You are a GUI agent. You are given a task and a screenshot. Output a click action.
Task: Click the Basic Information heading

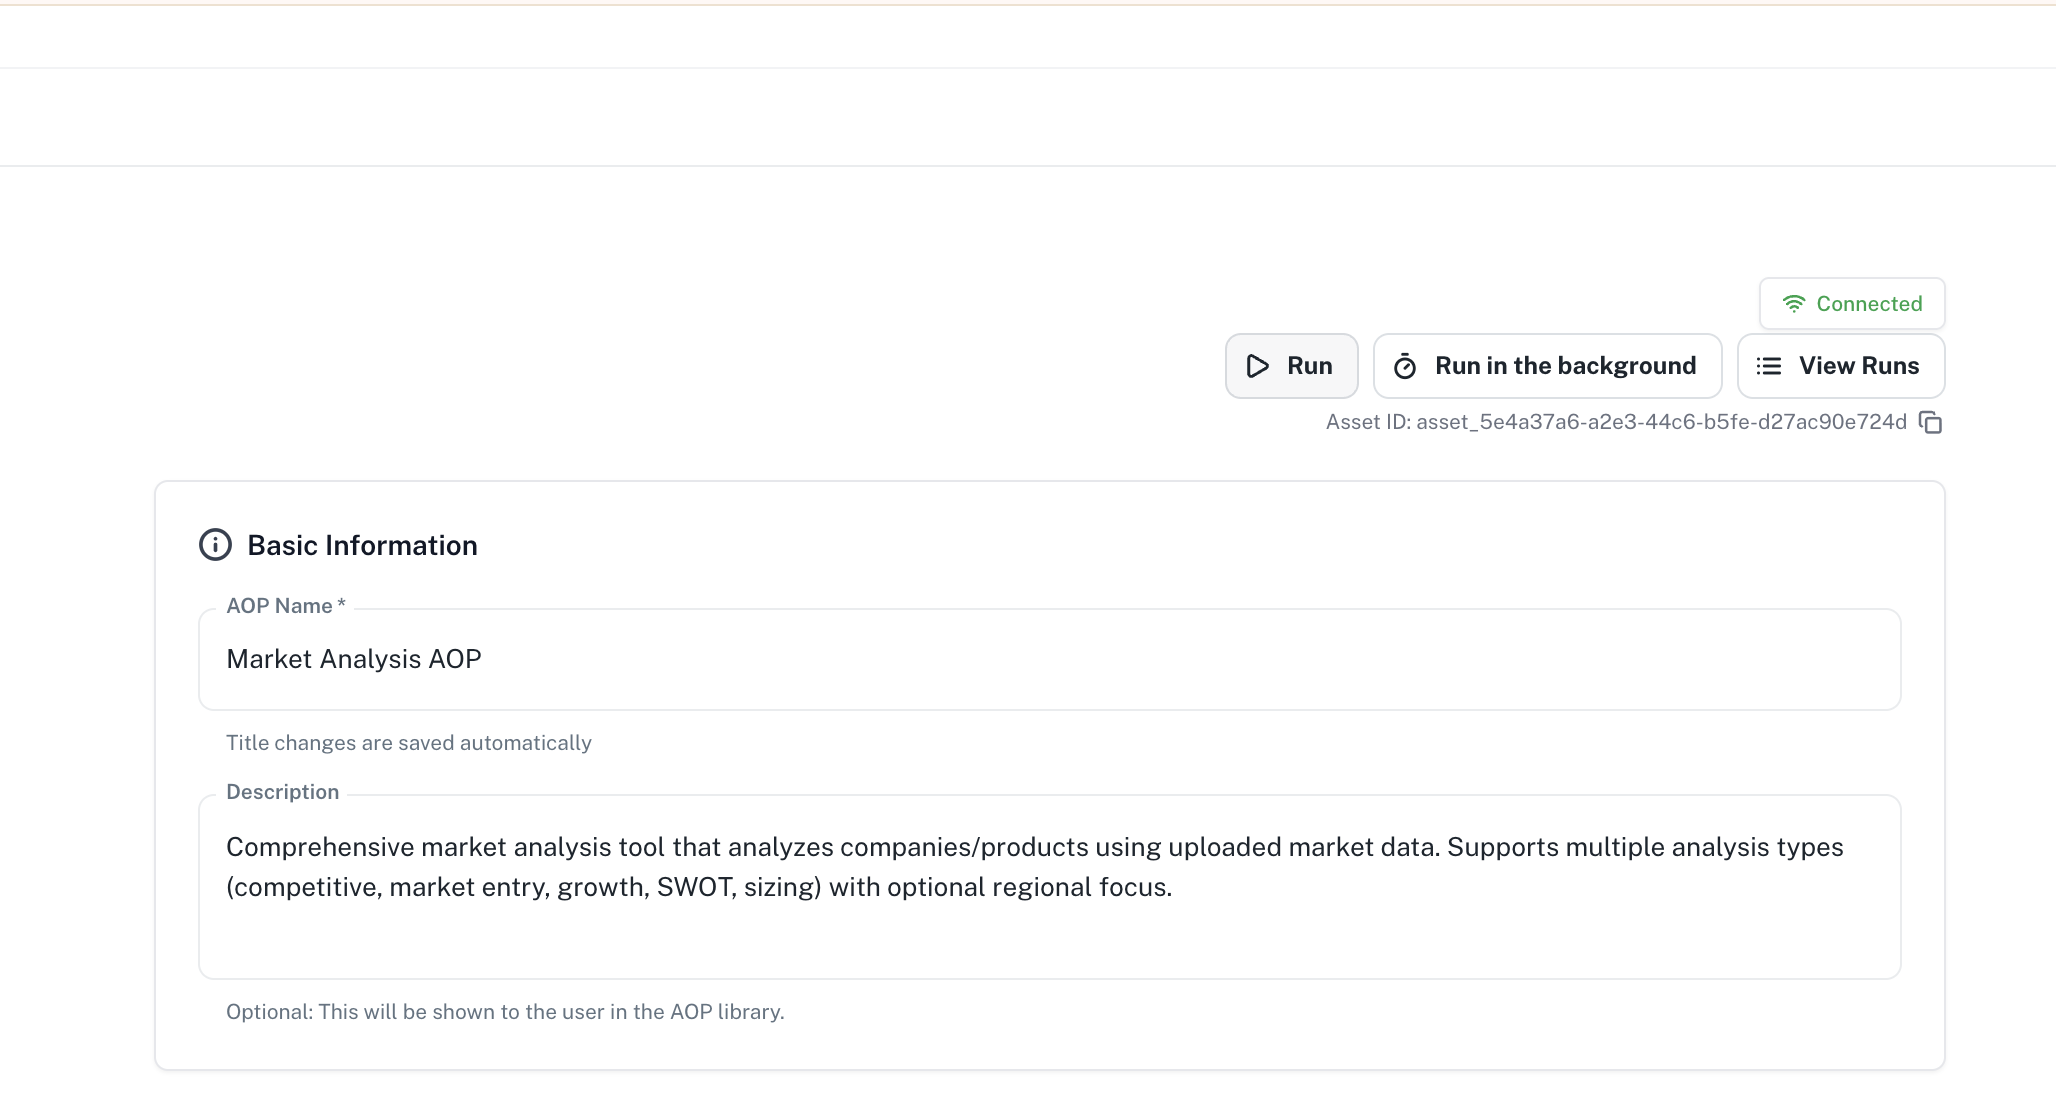362,545
